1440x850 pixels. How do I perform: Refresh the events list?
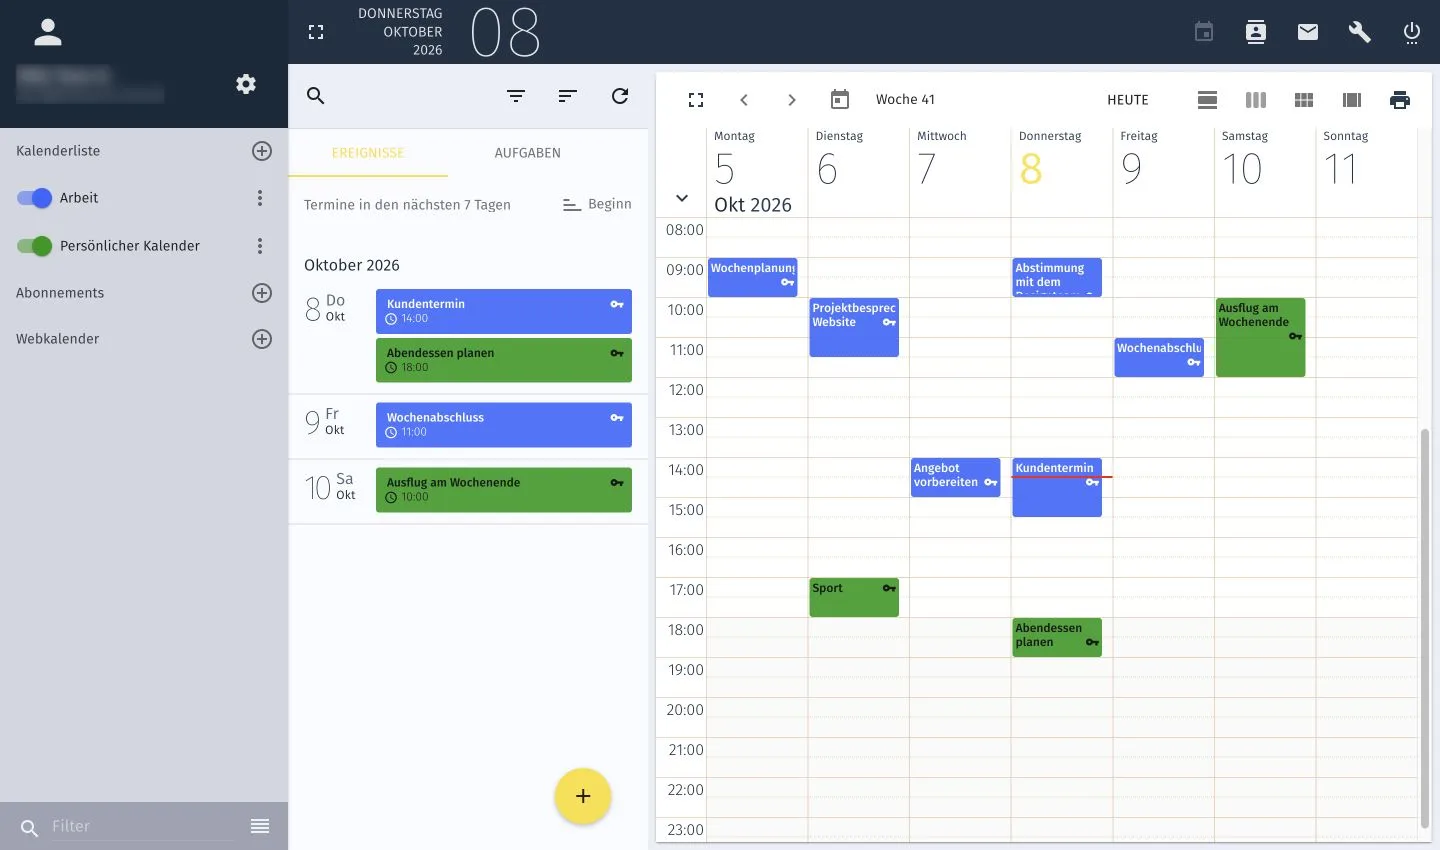(620, 96)
